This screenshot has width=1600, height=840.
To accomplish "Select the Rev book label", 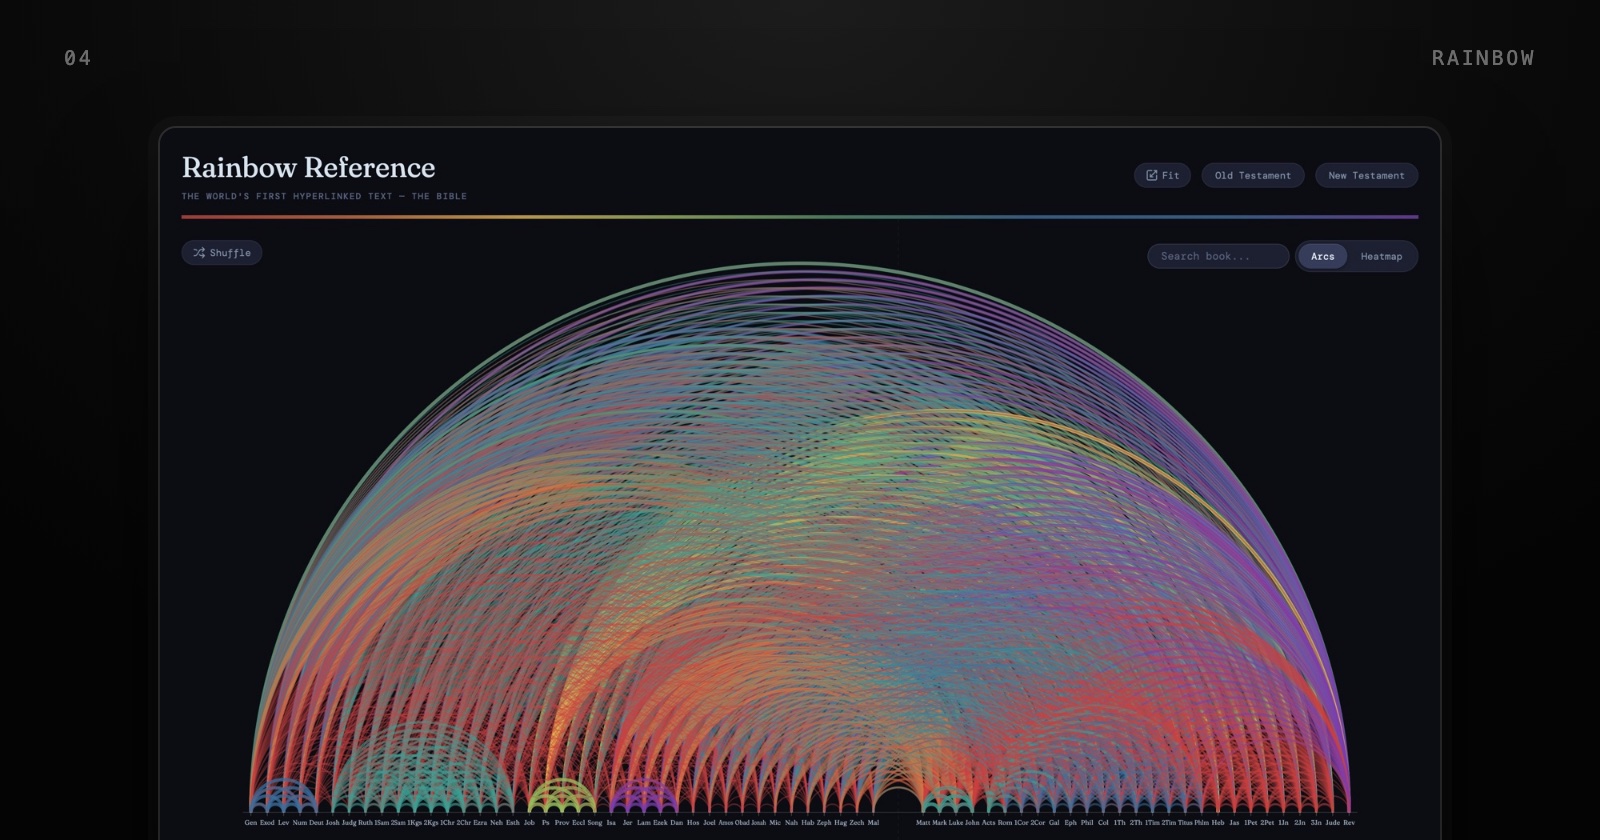I will [x=1349, y=823].
